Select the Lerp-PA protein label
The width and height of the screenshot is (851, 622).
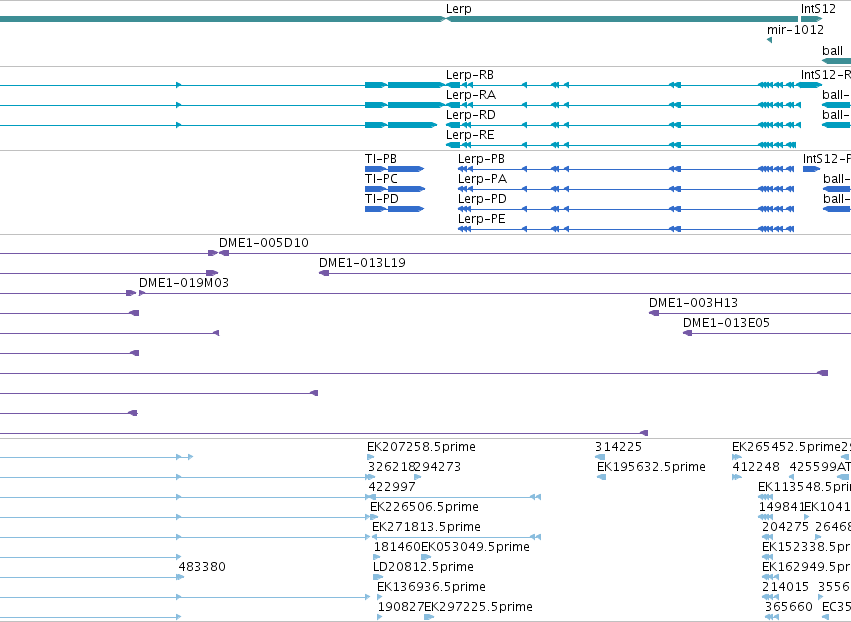pos(482,179)
